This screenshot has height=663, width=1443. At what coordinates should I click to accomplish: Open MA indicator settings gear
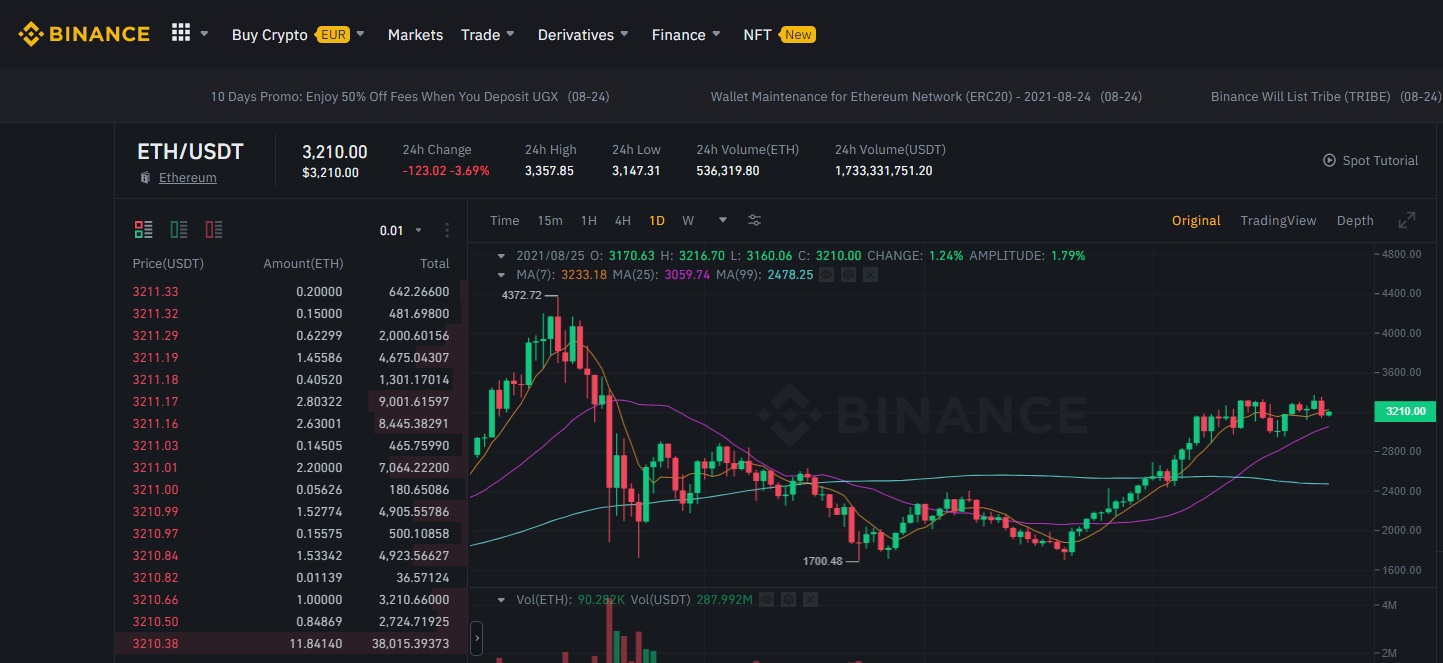click(x=848, y=274)
